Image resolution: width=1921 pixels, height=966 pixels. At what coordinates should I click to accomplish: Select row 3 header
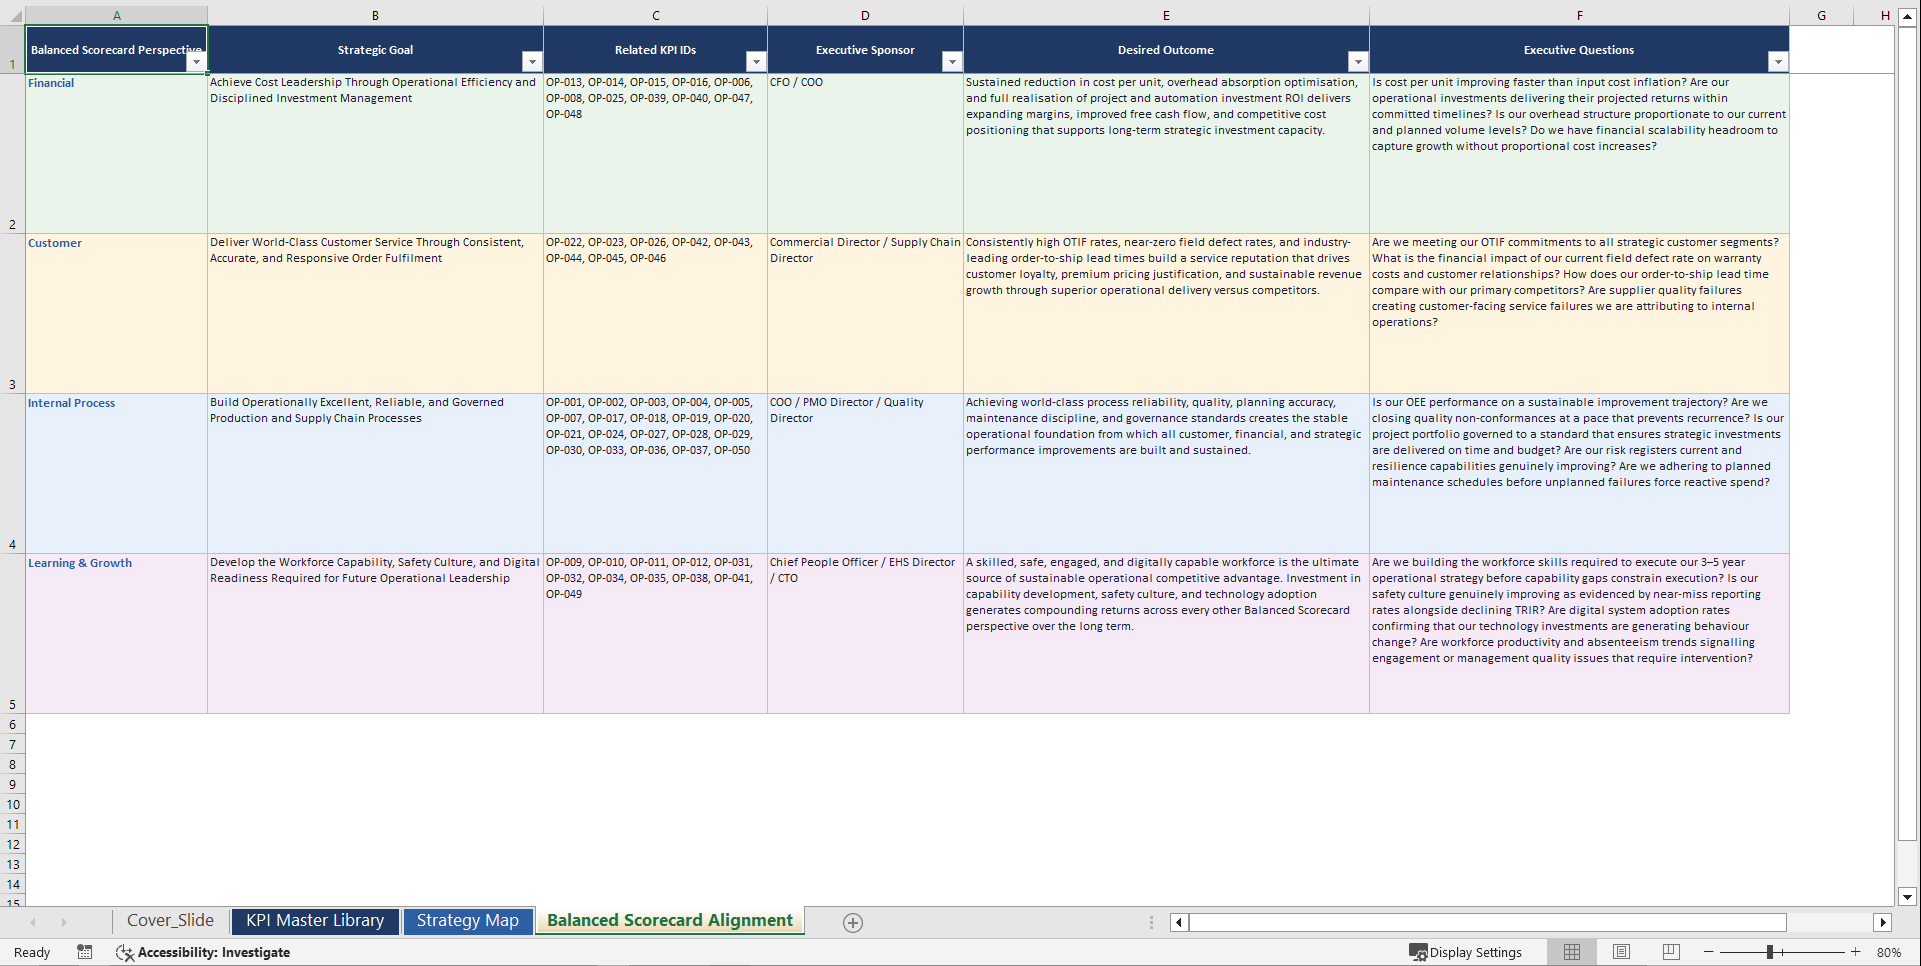point(12,314)
